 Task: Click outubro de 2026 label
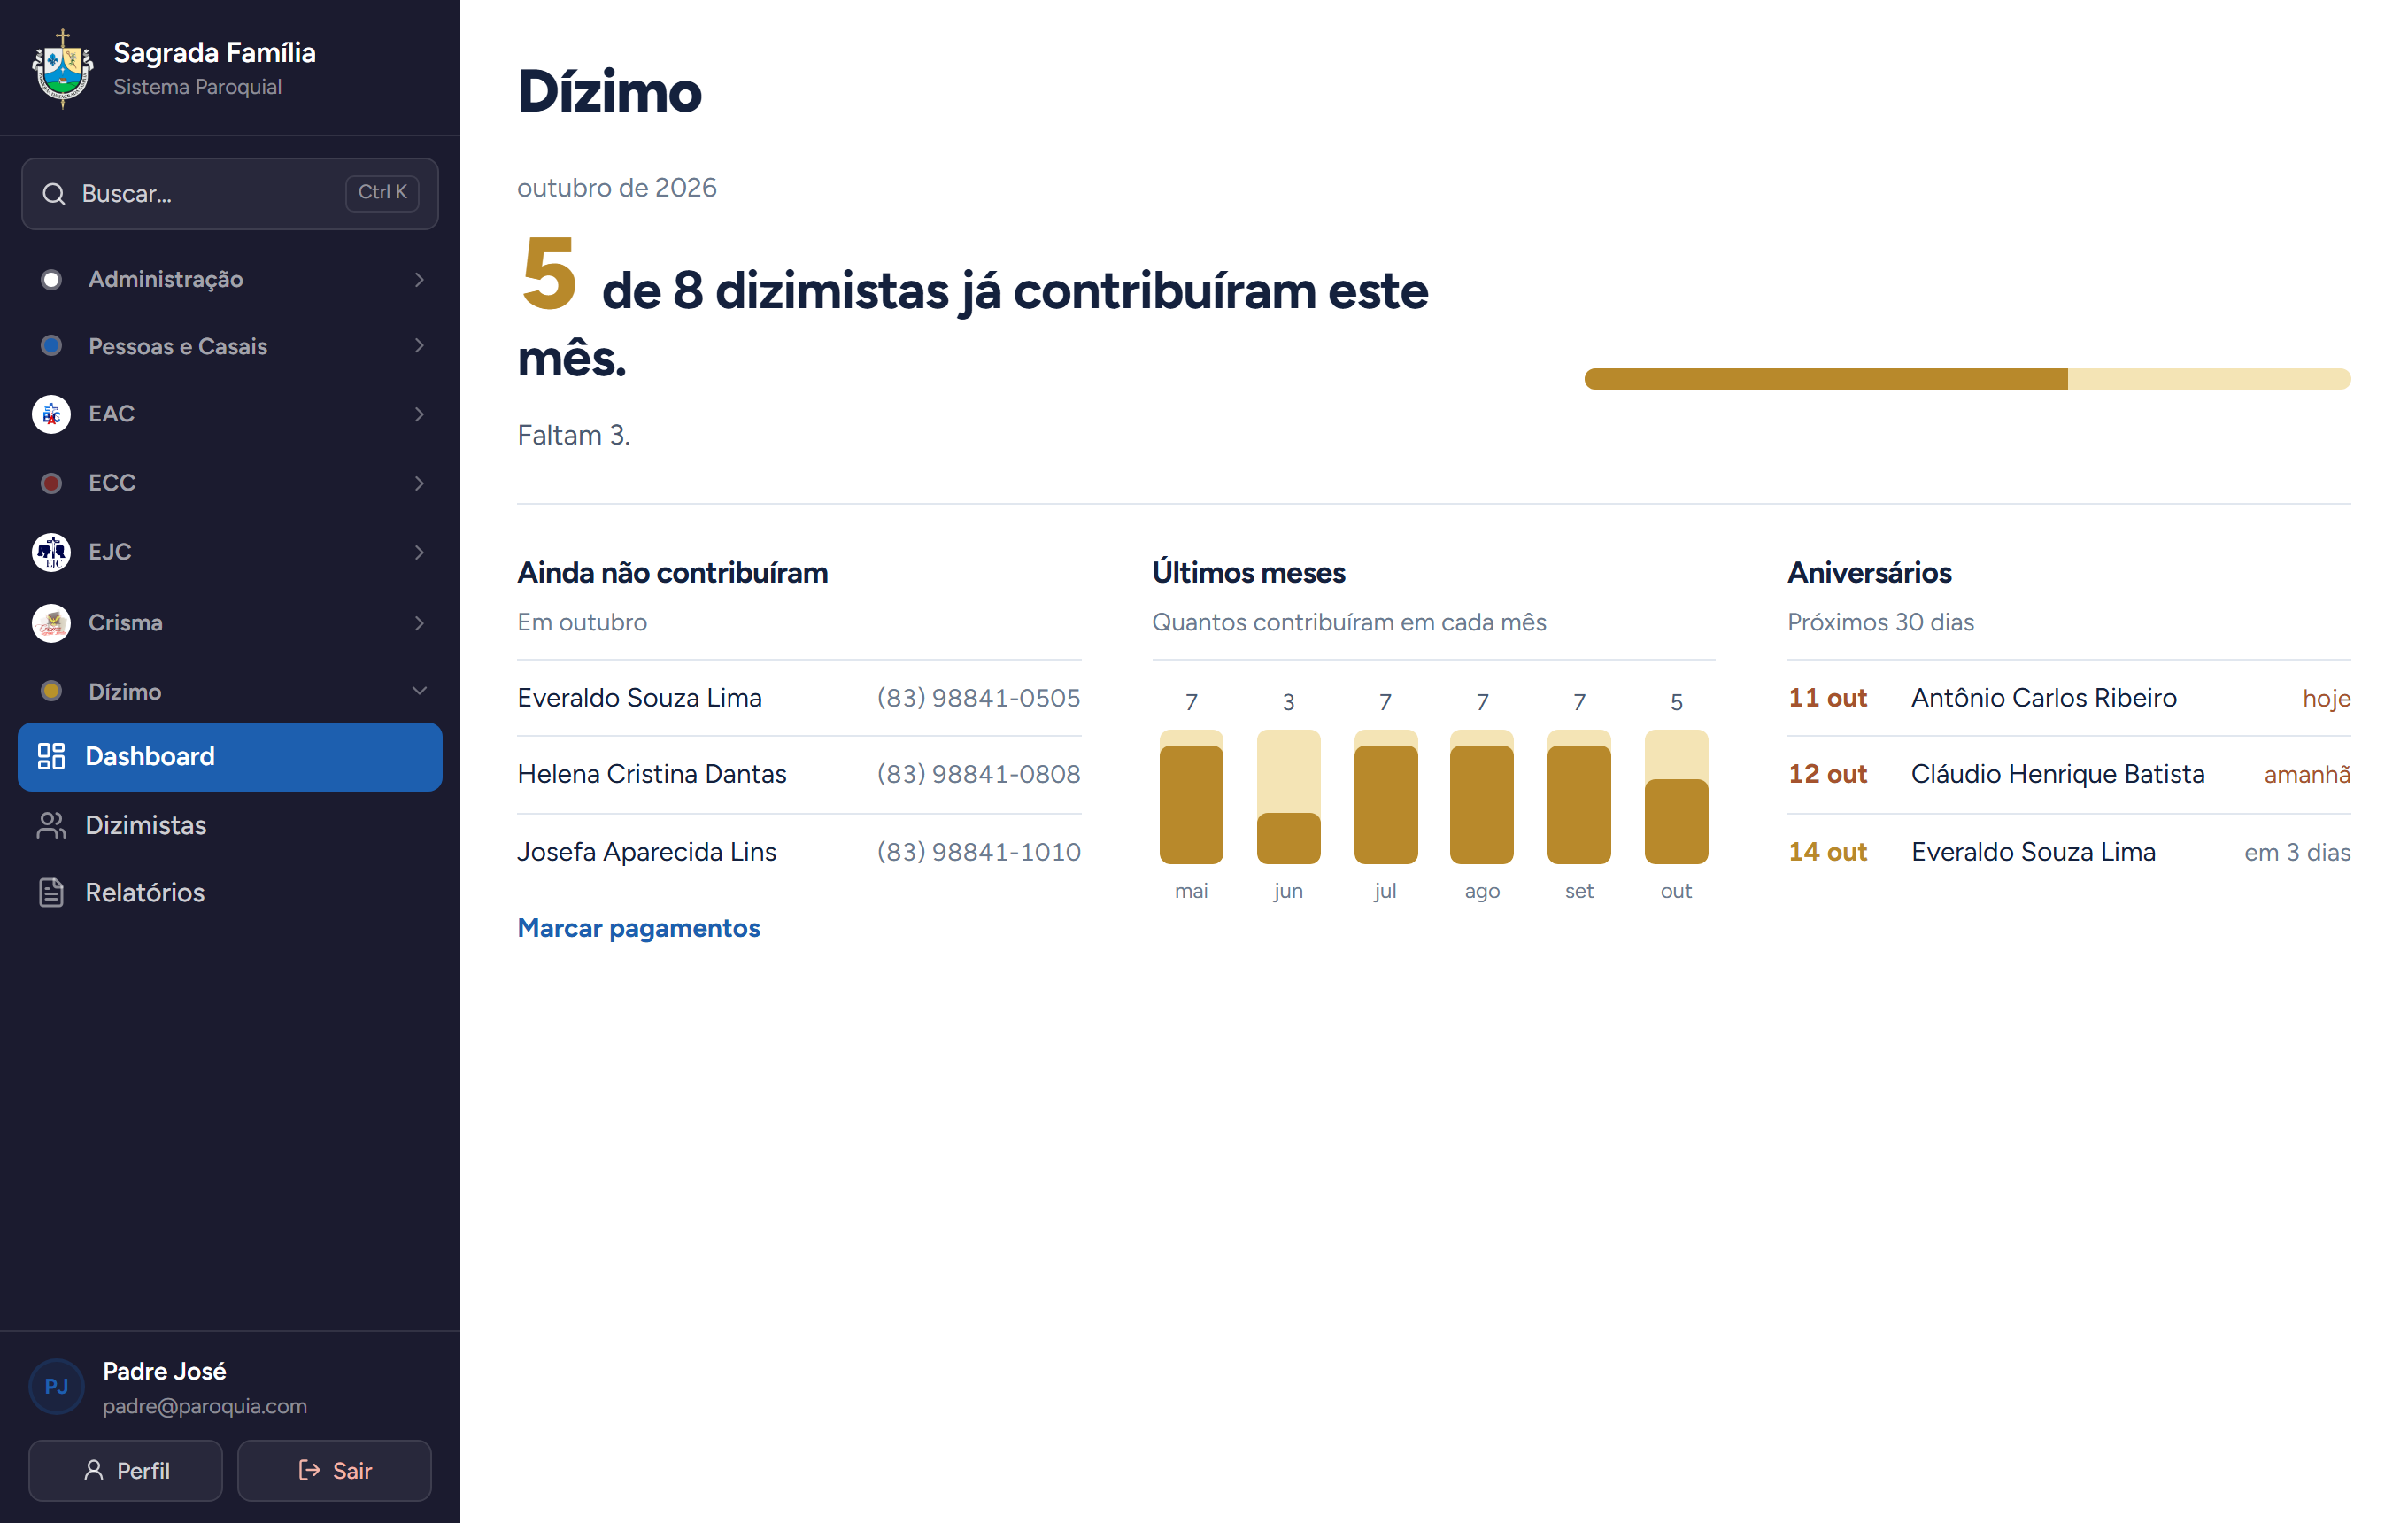pyautogui.click(x=616, y=188)
